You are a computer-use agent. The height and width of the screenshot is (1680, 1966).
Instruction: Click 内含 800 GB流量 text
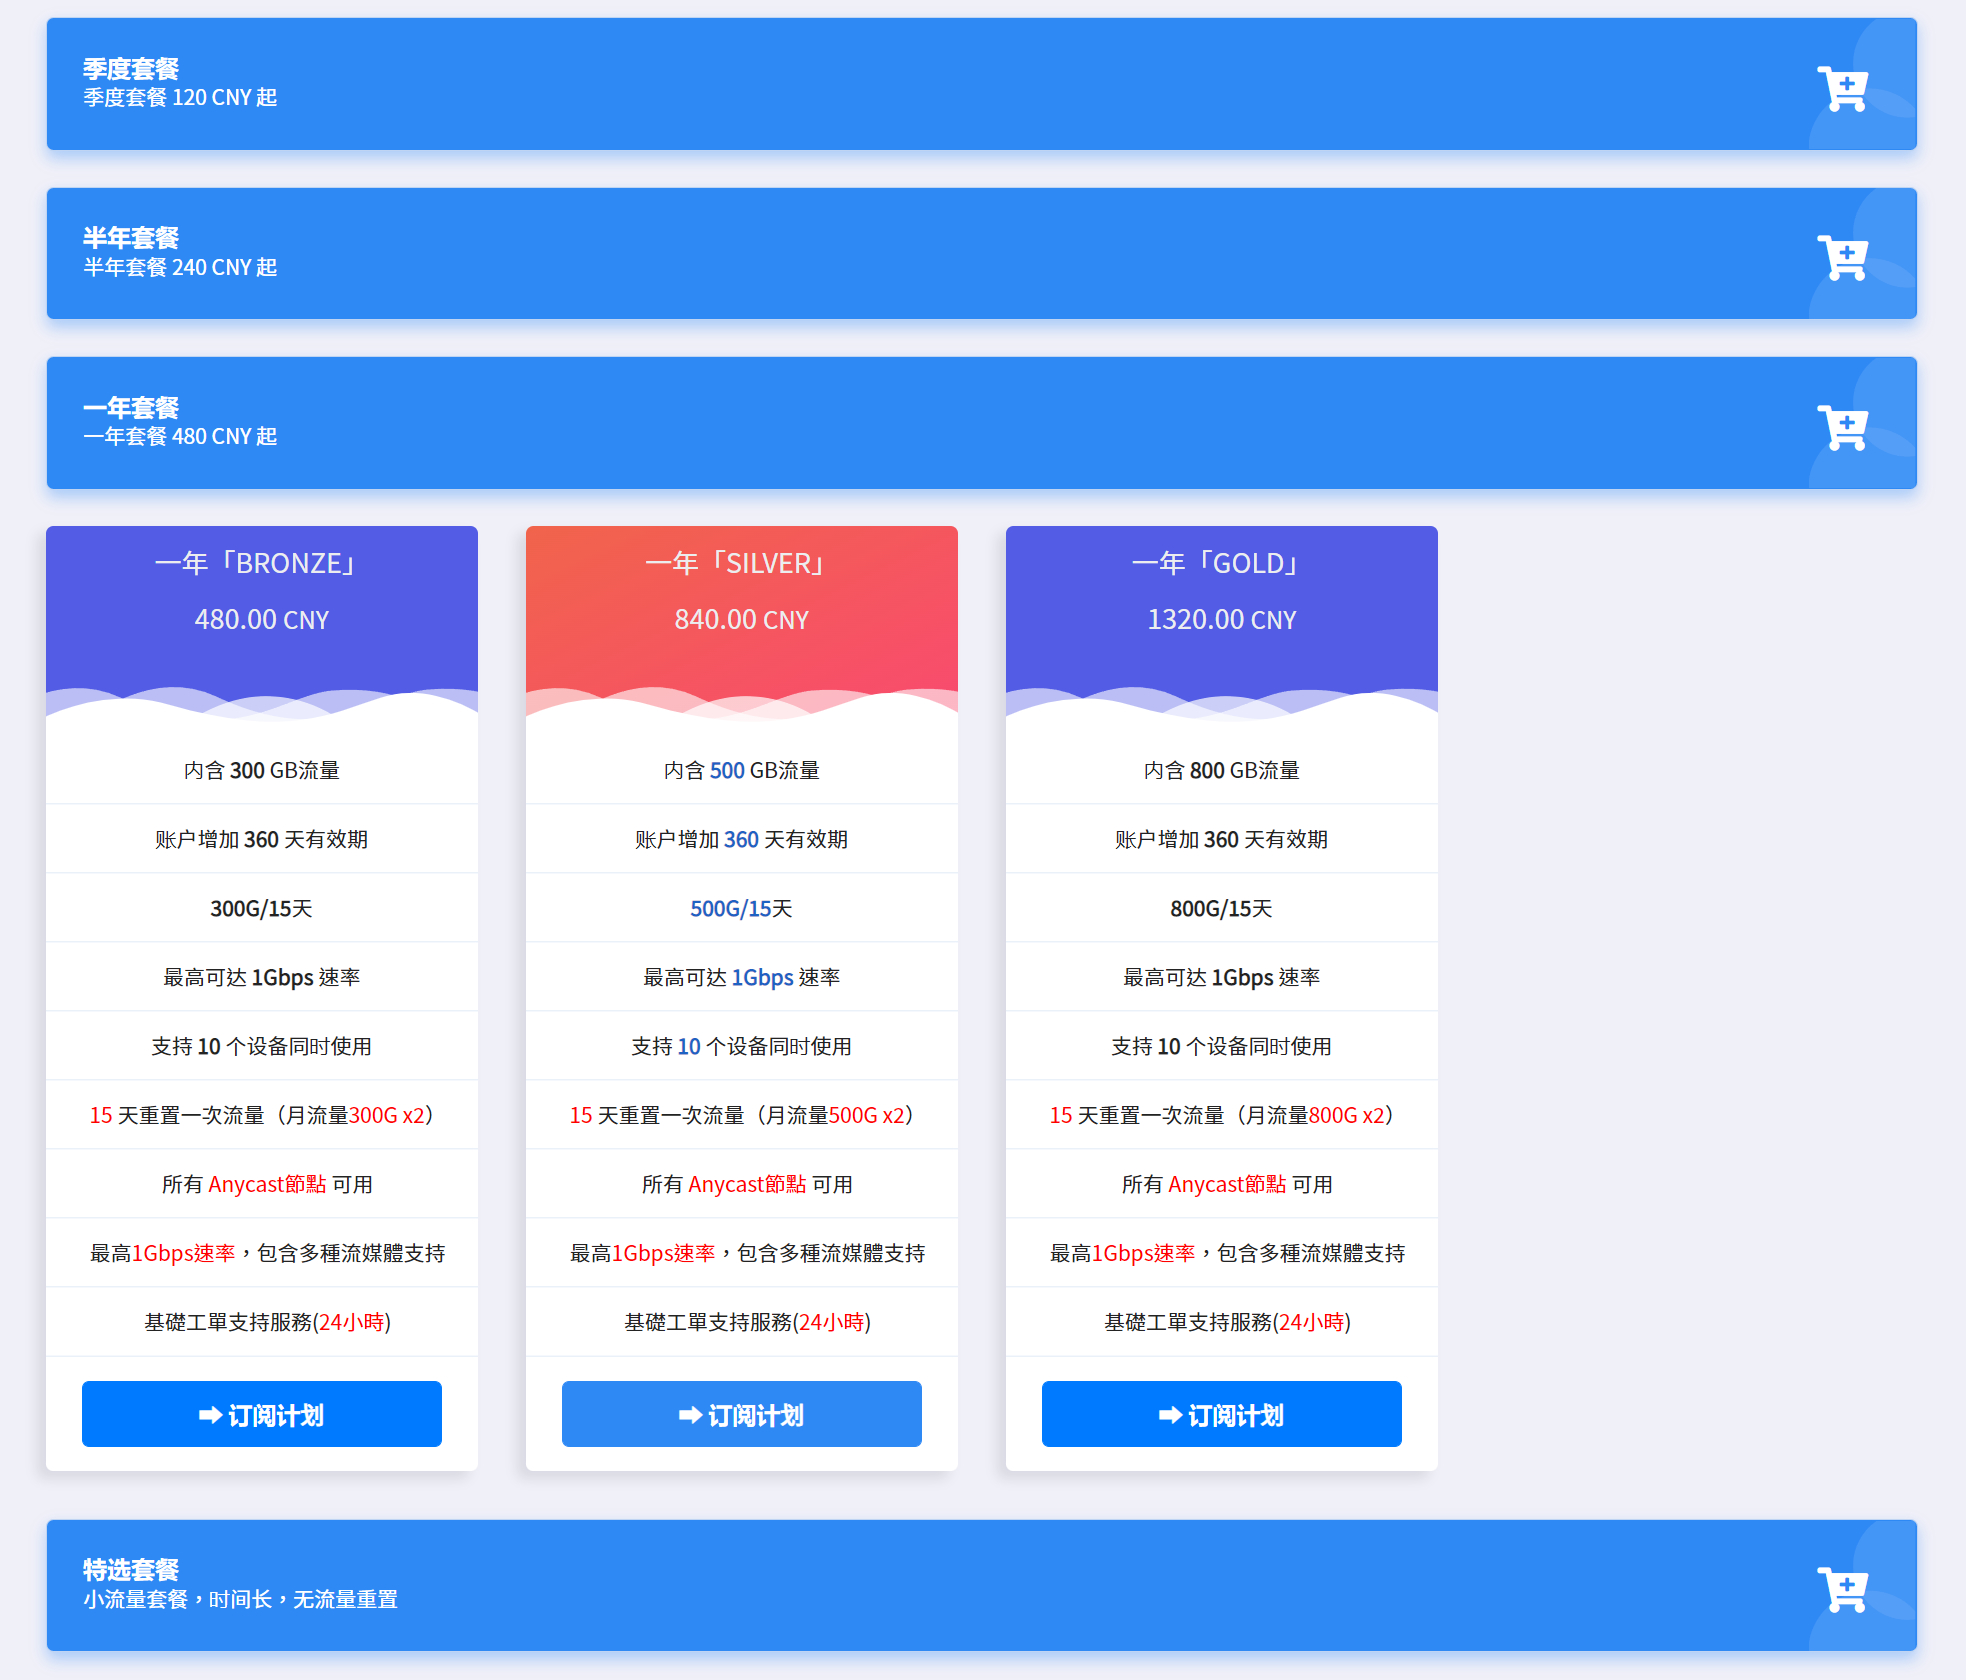tap(1222, 770)
